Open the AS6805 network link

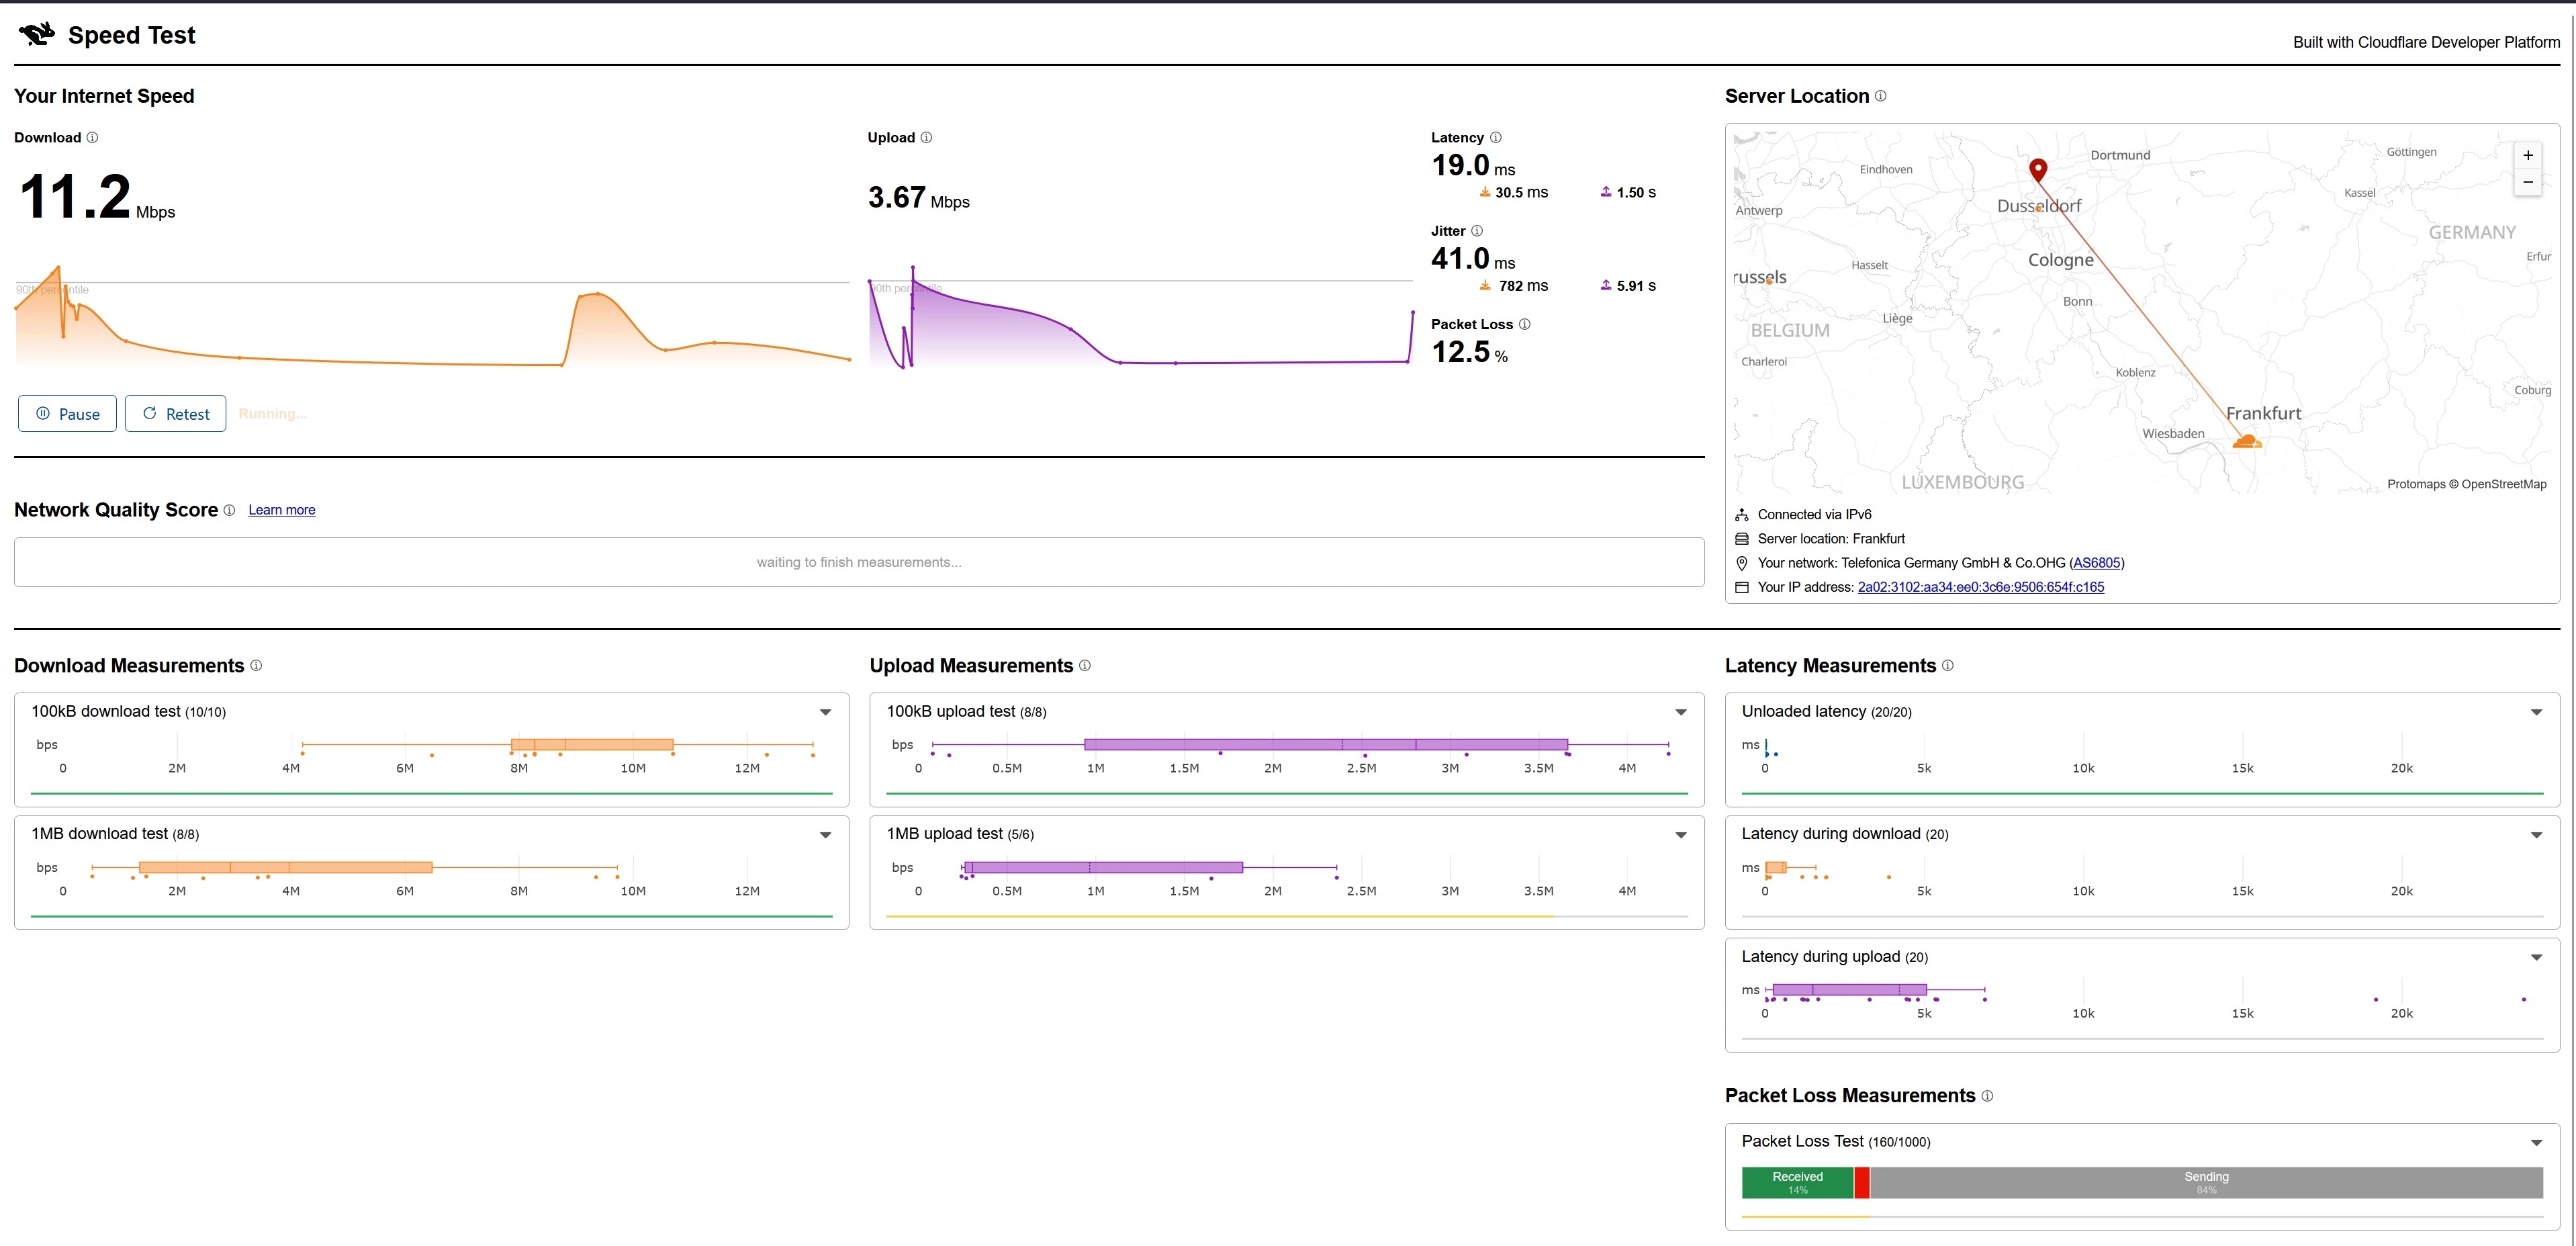coord(2096,563)
